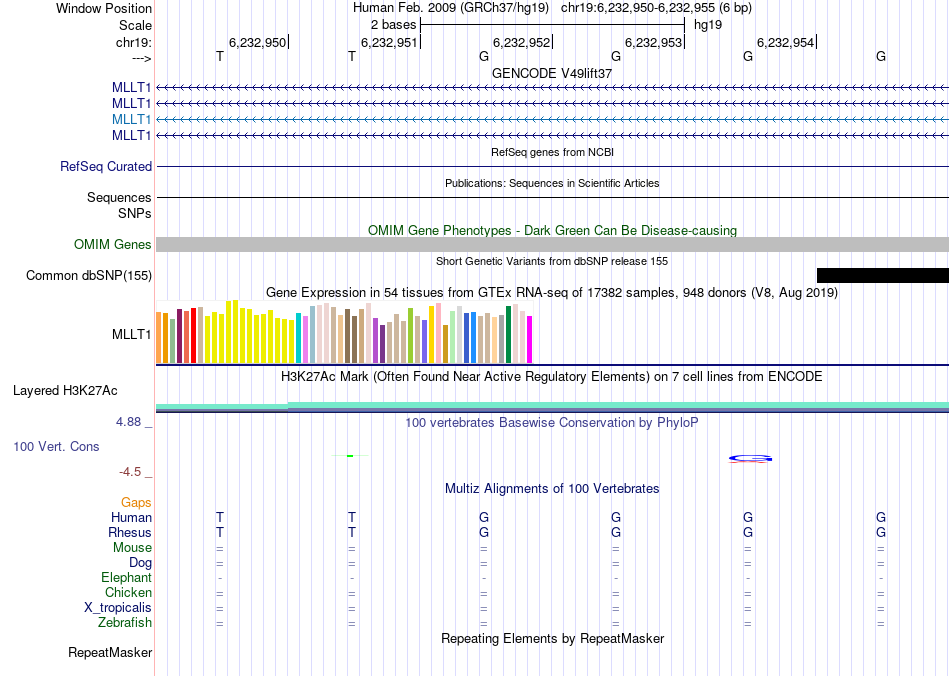Select the Human Feb. 2009 (GRCh37/hg19) heading
950x676 pixels.
[x=451, y=8]
